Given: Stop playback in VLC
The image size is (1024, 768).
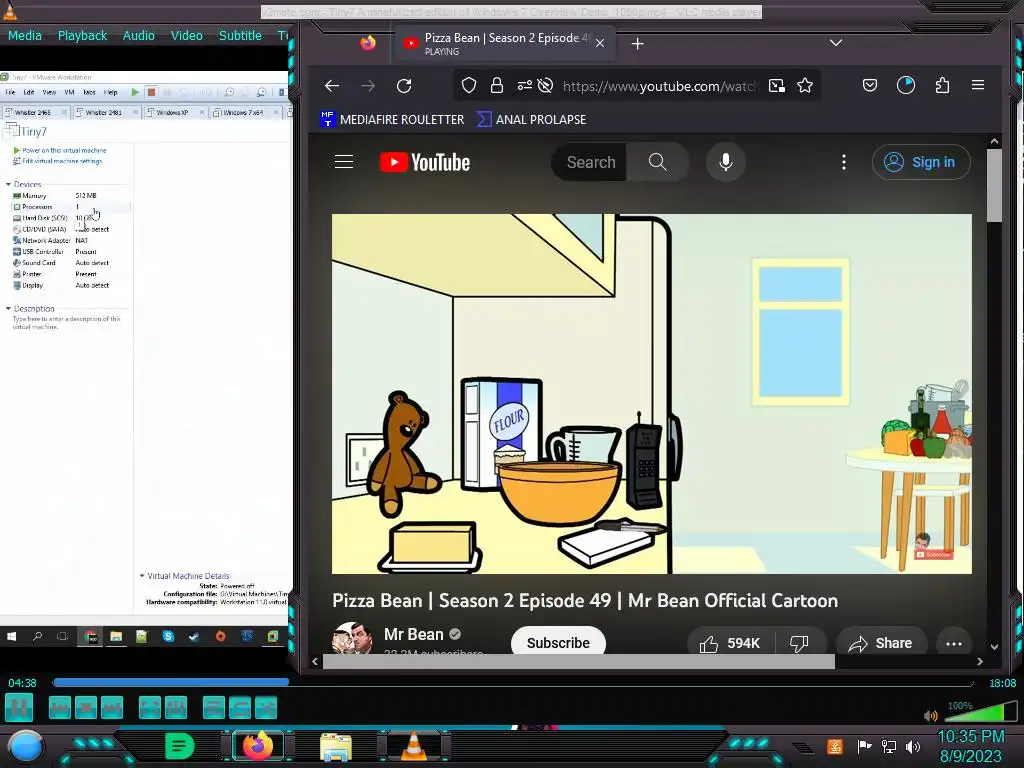Looking at the screenshot, I should point(86,707).
